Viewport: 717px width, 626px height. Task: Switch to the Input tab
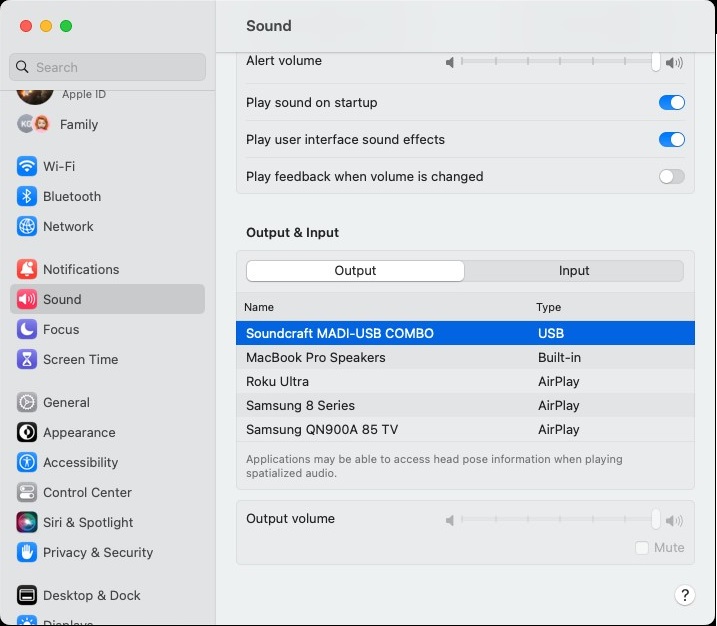click(574, 271)
